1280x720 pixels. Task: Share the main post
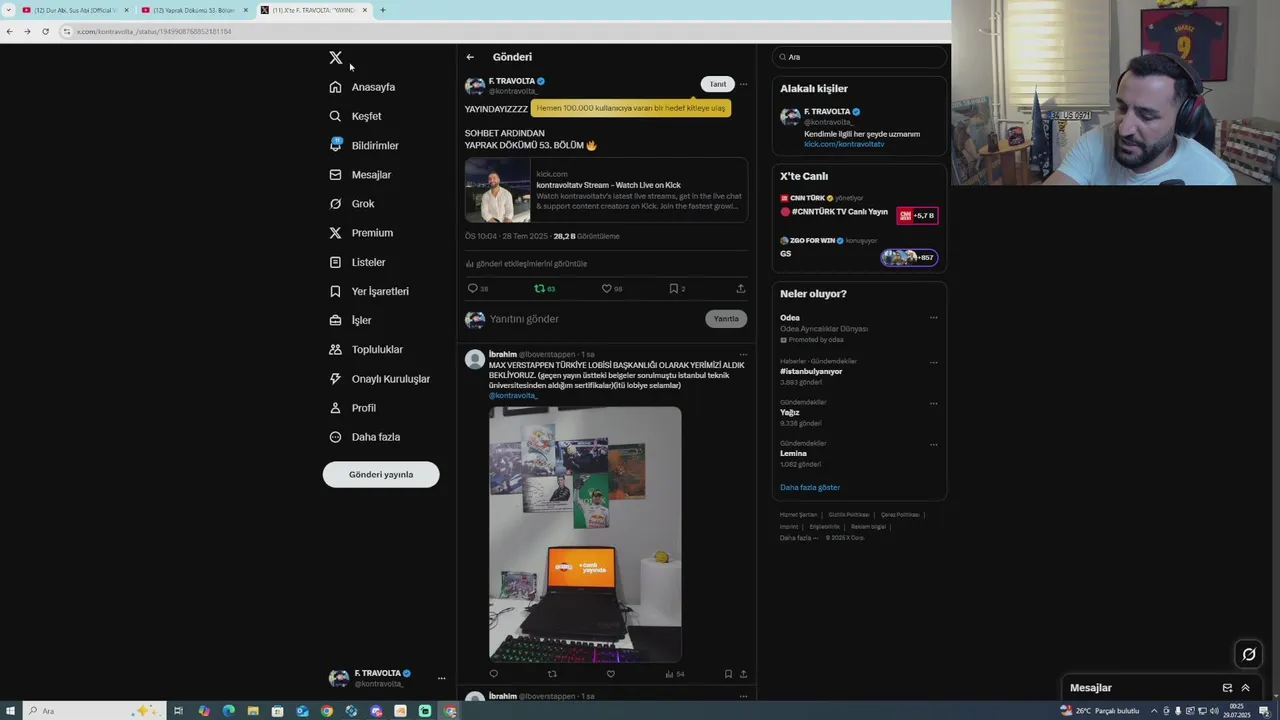(x=741, y=288)
